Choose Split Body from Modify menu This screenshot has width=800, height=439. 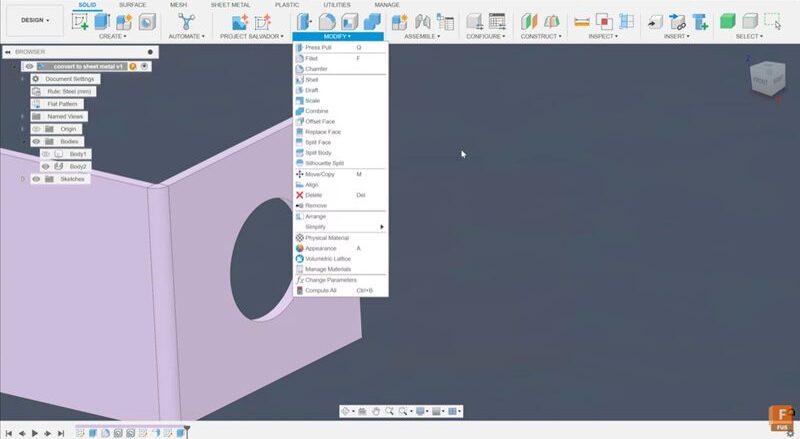340,153
